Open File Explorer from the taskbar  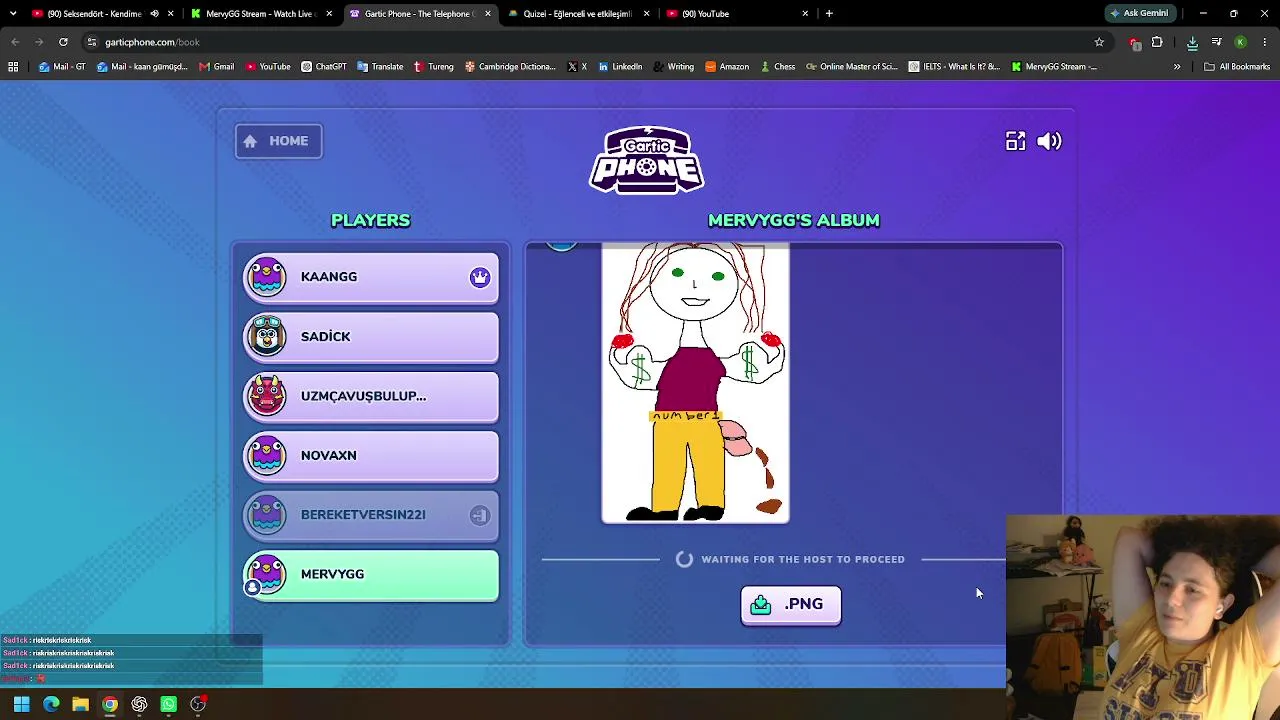(x=80, y=704)
